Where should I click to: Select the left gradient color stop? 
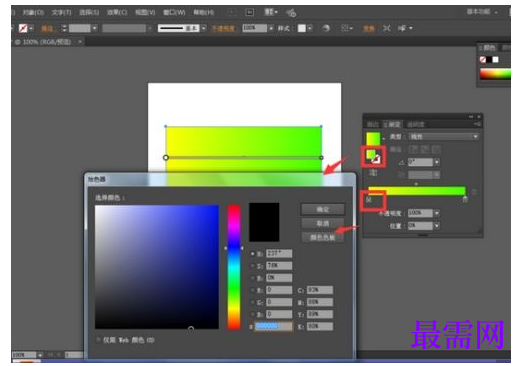(369, 200)
